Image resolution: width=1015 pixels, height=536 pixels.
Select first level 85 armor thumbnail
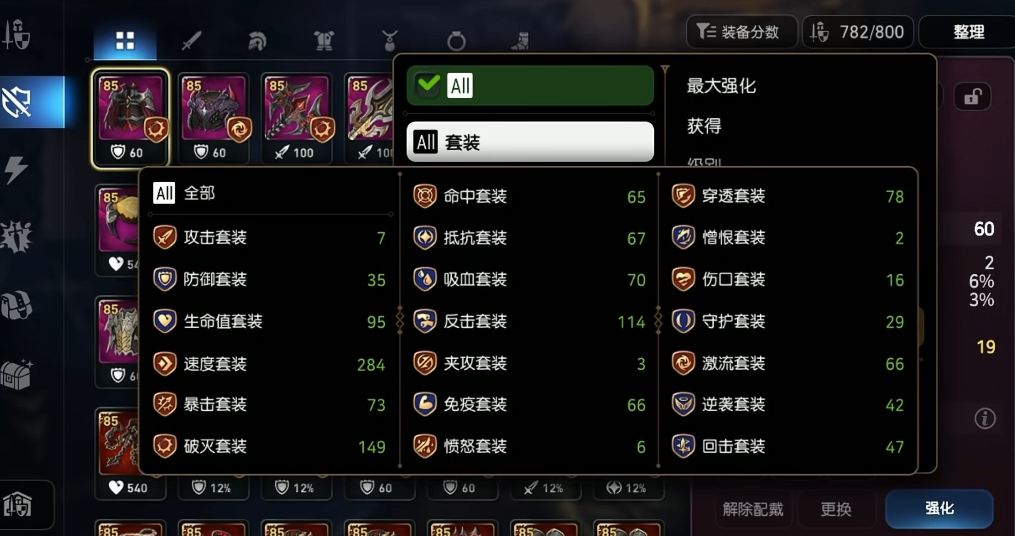click(x=130, y=118)
